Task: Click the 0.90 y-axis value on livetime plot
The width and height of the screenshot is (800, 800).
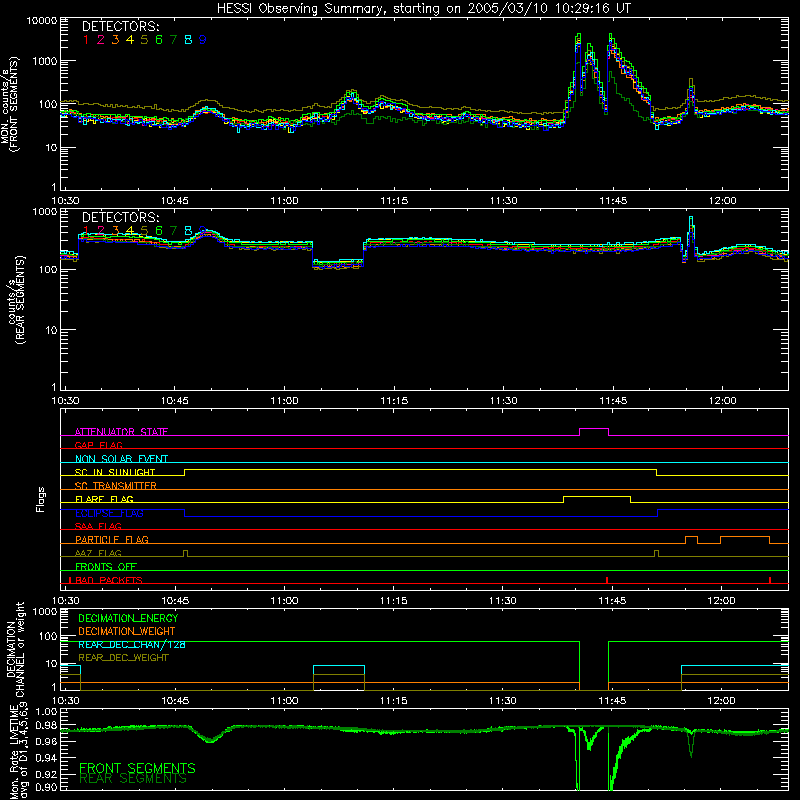Action: (x=47, y=787)
